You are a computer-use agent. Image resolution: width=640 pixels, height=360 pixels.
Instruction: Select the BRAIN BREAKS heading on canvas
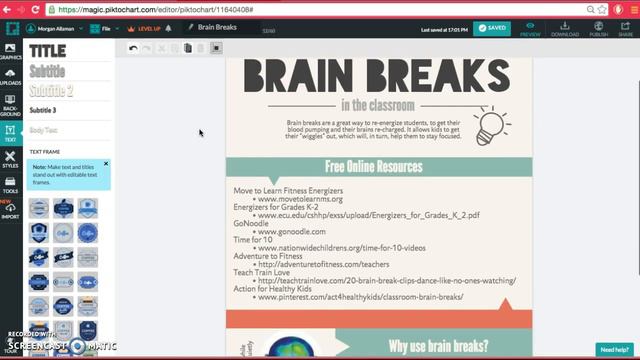click(x=377, y=76)
